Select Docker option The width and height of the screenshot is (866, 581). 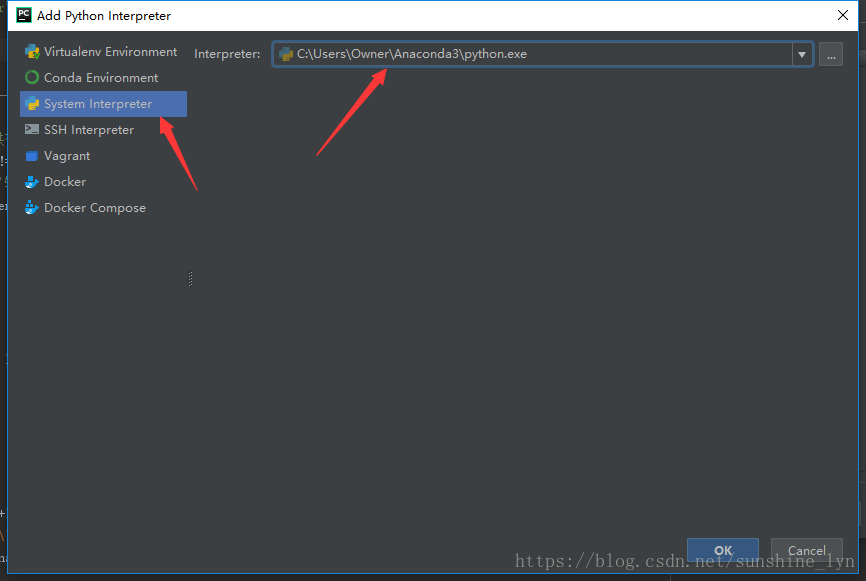[103, 182]
